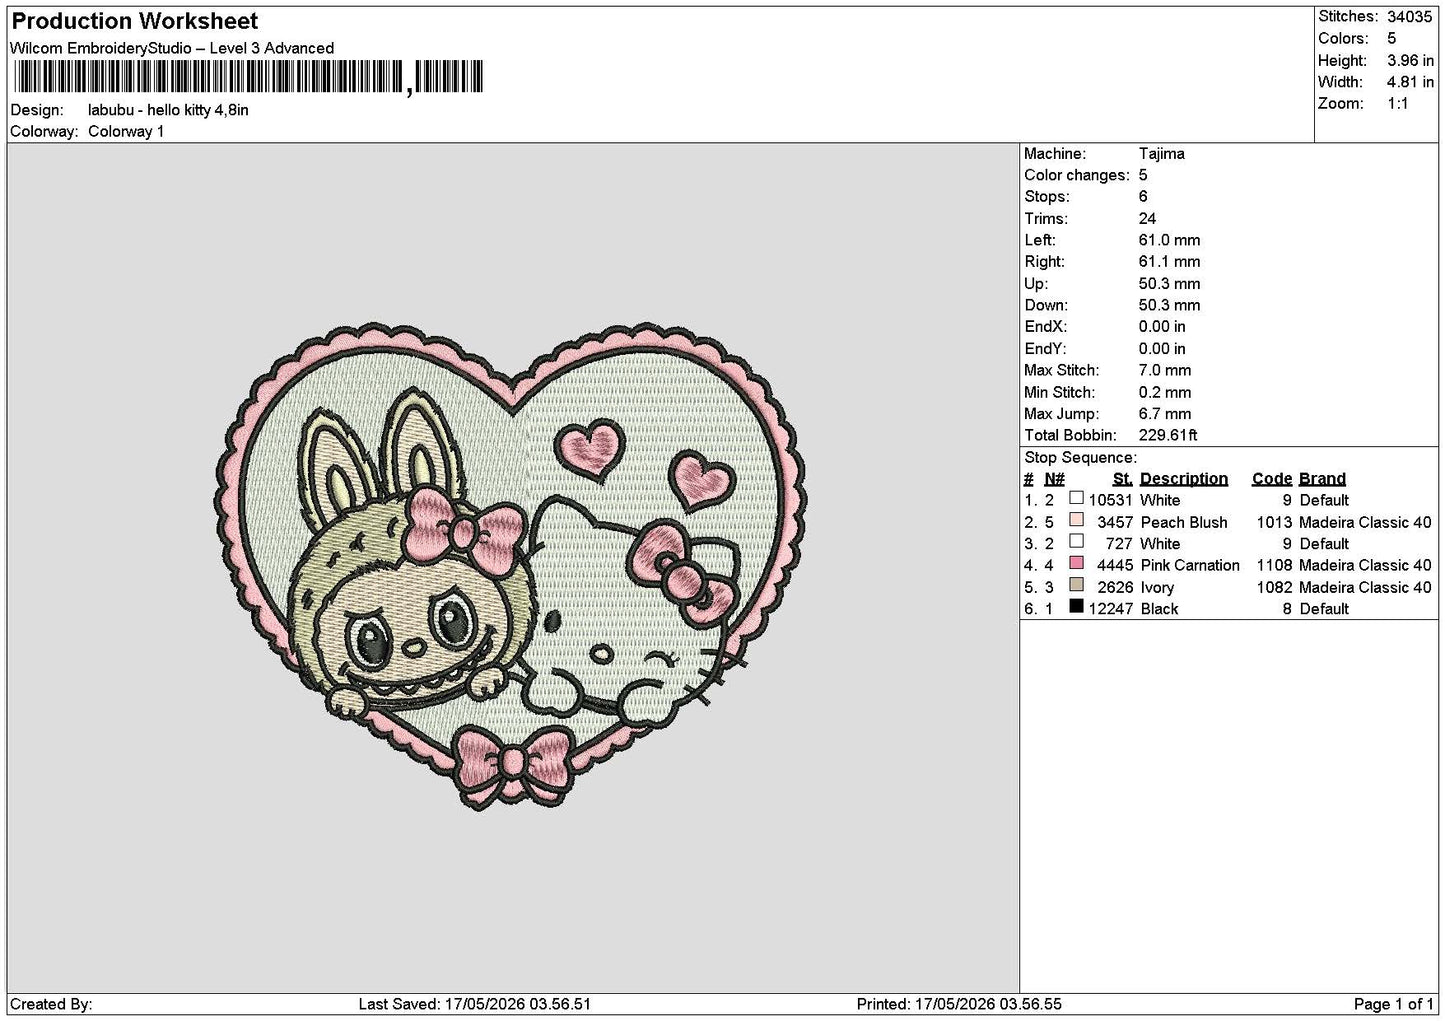Click the Height value '3.96 in'
This screenshot has width=1445, height=1021.
(x=1410, y=60)
